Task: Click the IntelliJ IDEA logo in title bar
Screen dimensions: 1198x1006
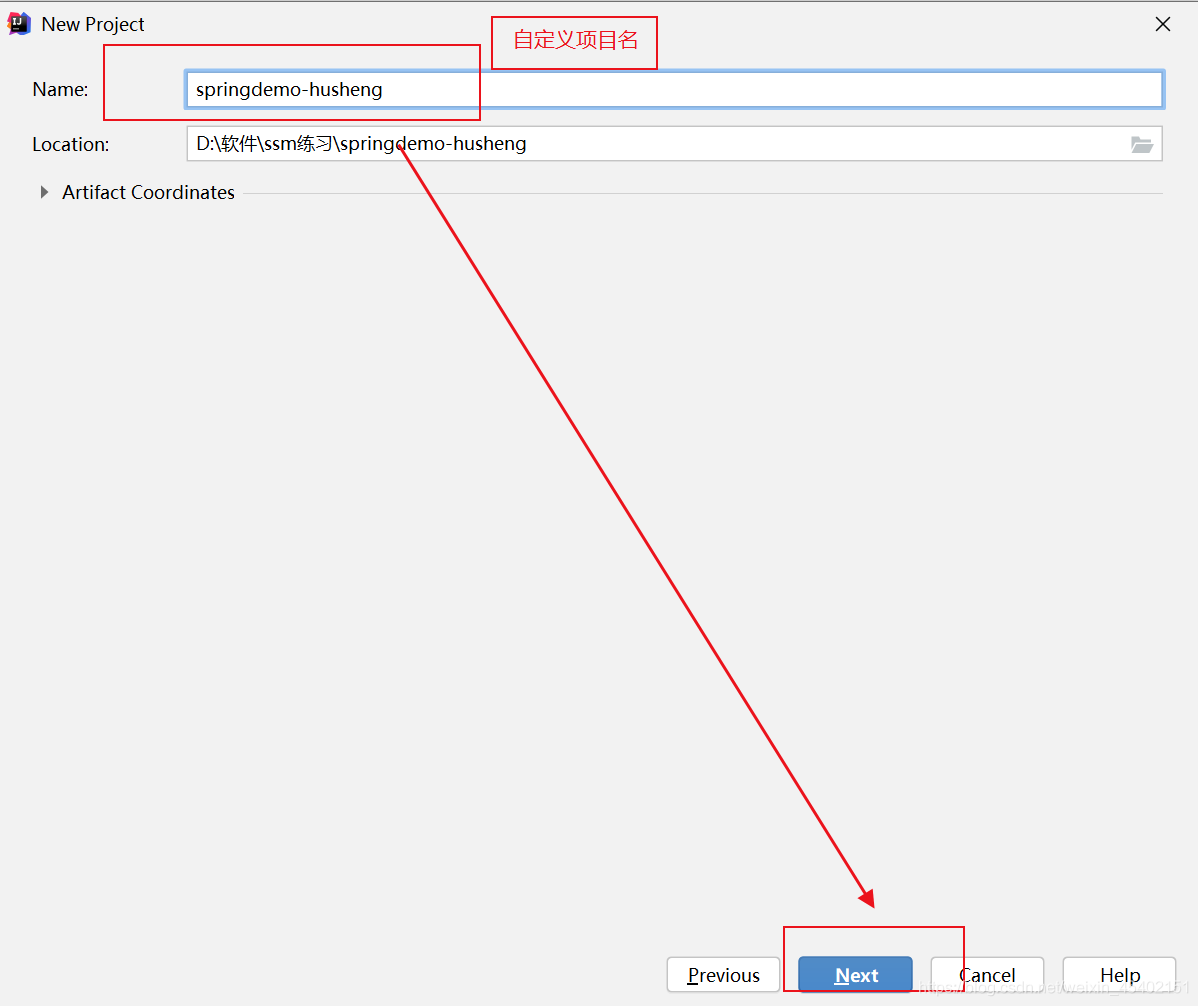Action: (x=18, y=24)
